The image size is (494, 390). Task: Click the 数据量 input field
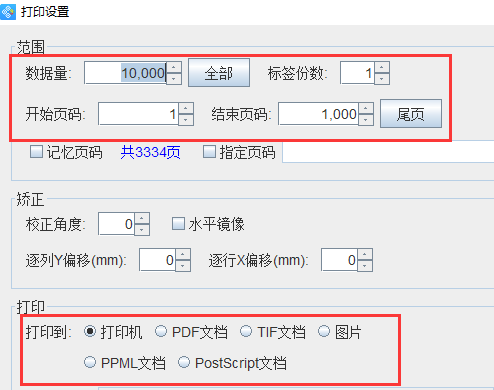point(125,73)
